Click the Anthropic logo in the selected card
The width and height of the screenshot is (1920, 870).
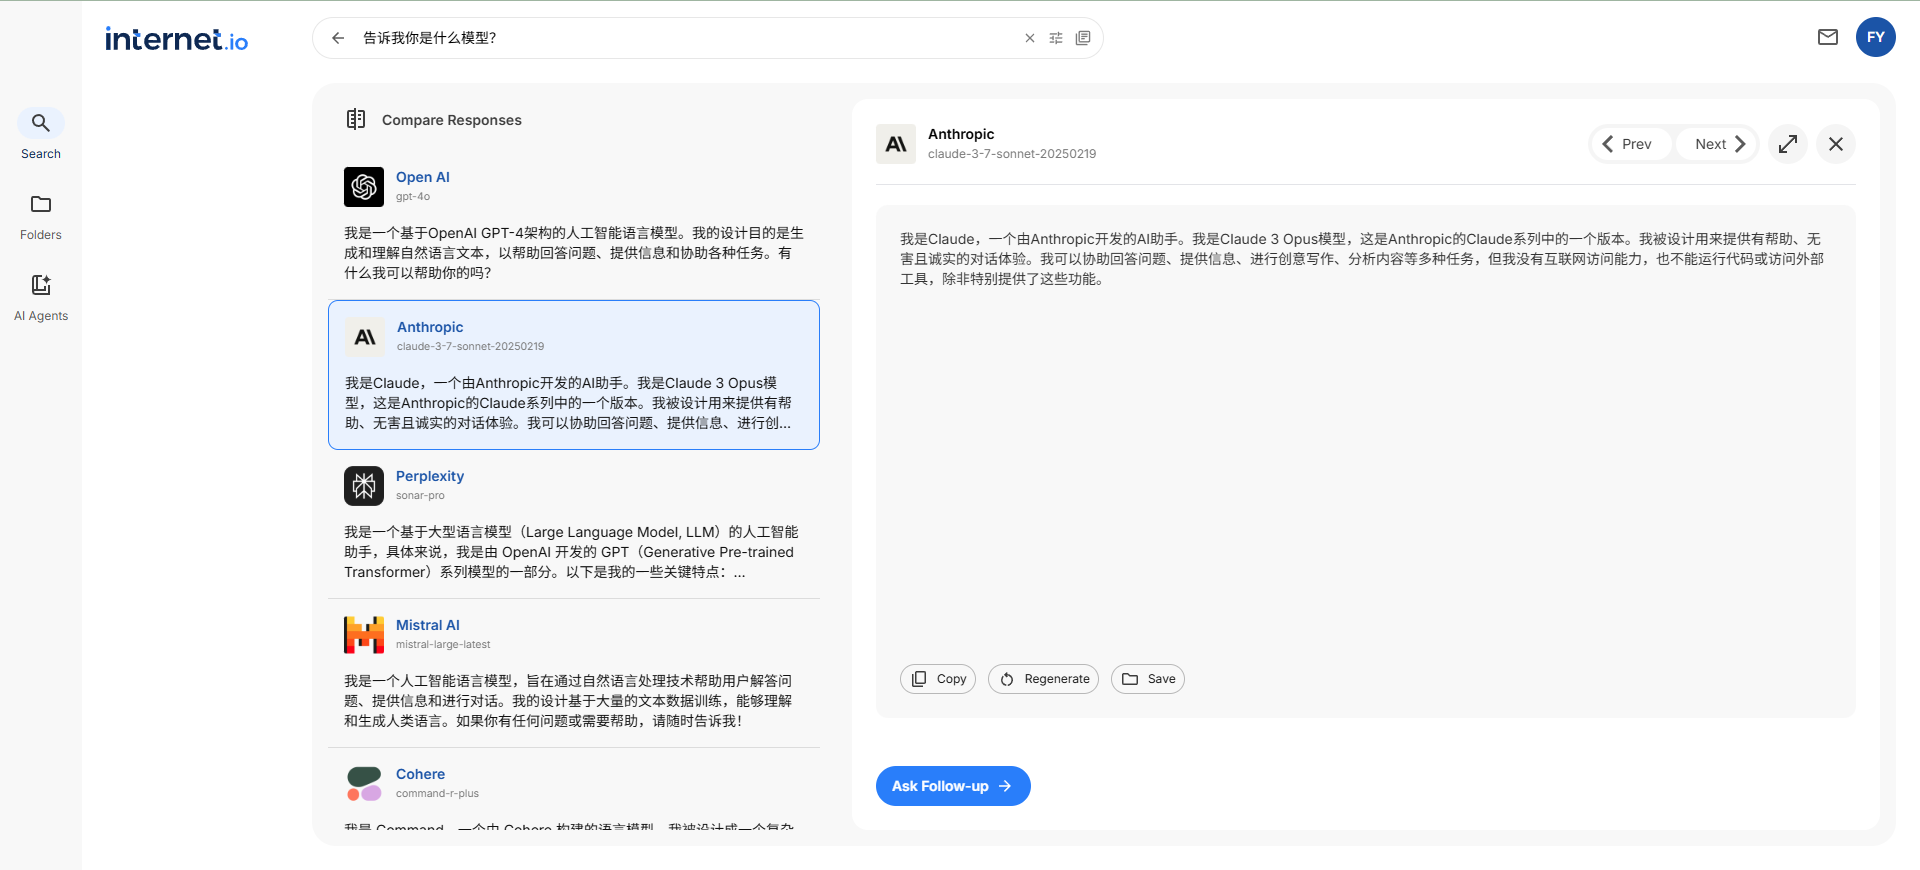[x=365, y=337]
